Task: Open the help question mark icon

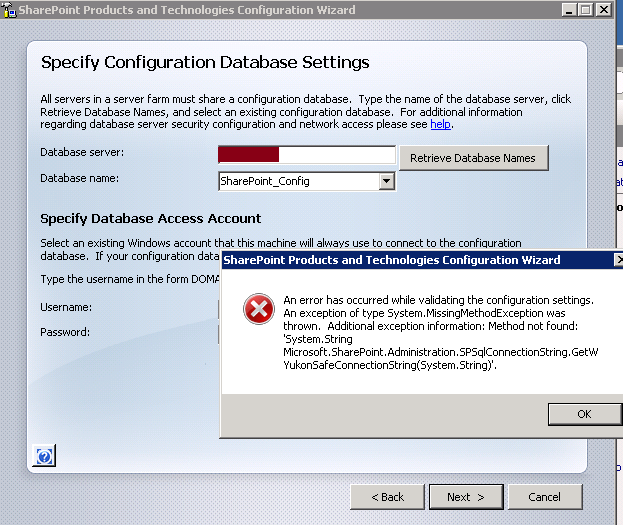Action: 44,455
